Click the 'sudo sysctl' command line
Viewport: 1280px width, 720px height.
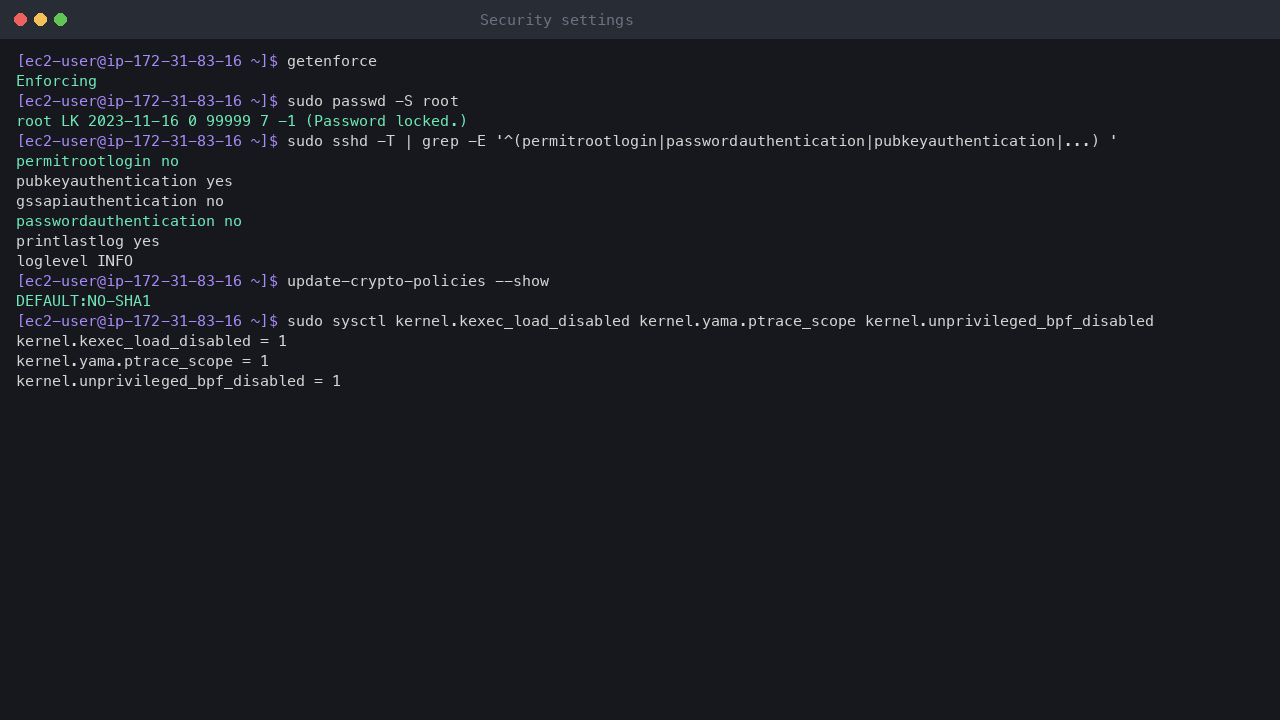click(720, 321)
